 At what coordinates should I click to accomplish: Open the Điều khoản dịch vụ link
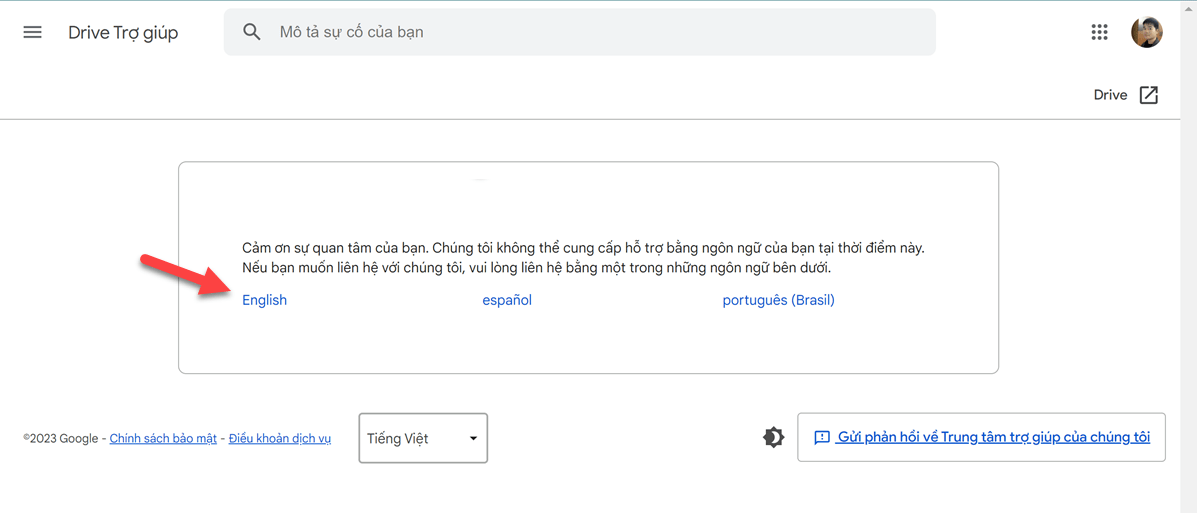click(x=279, y=438)
